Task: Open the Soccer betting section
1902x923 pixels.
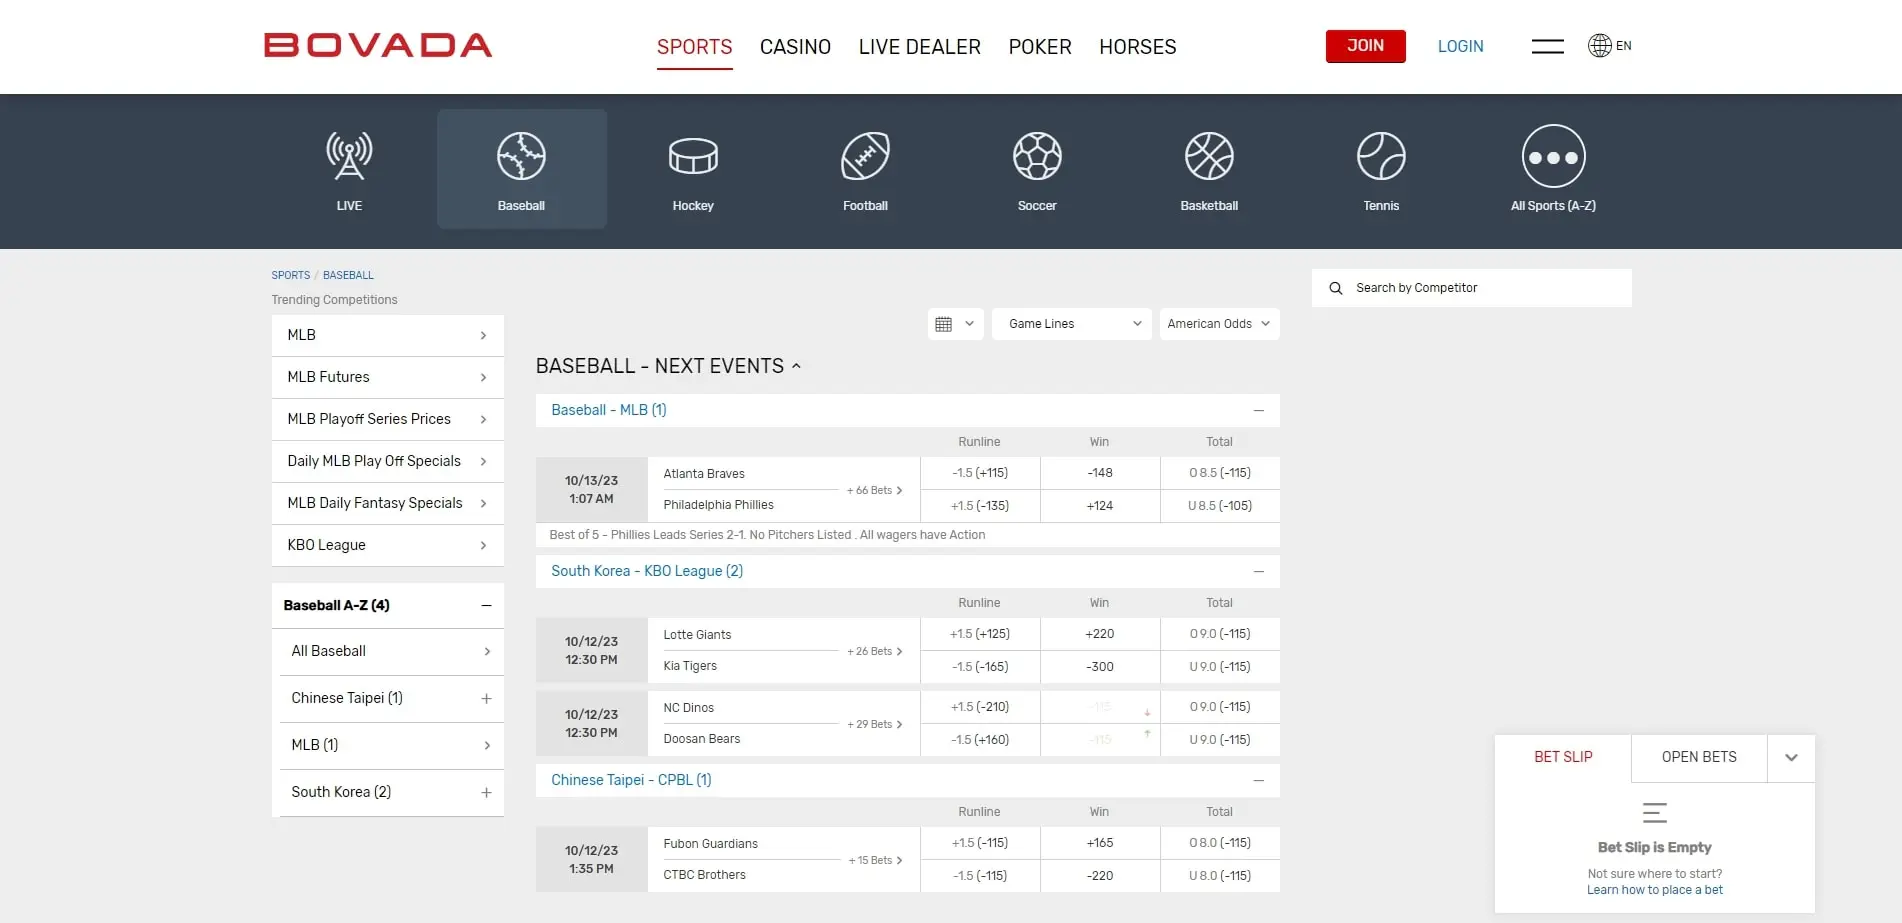Action: [1037, 168]
